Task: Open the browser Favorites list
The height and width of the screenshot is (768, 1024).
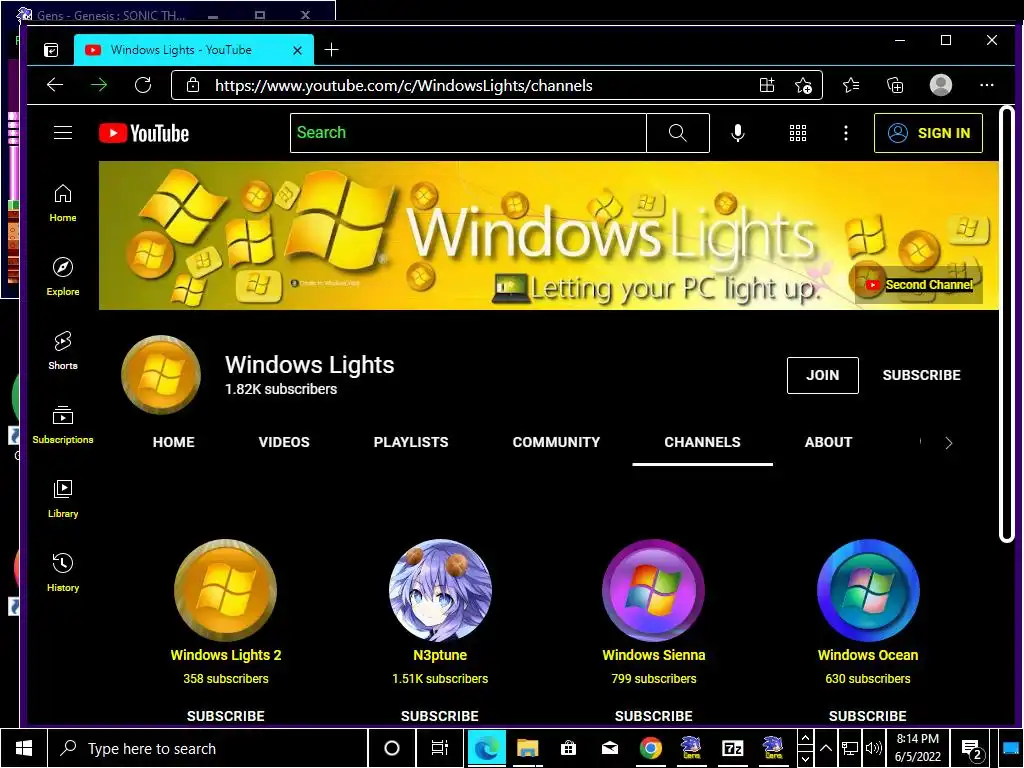Action: pyautogui.click(x=851, y=85)
